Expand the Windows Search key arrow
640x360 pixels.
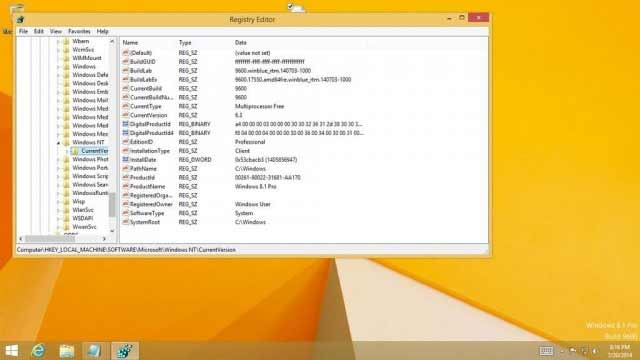pos(58,184)
